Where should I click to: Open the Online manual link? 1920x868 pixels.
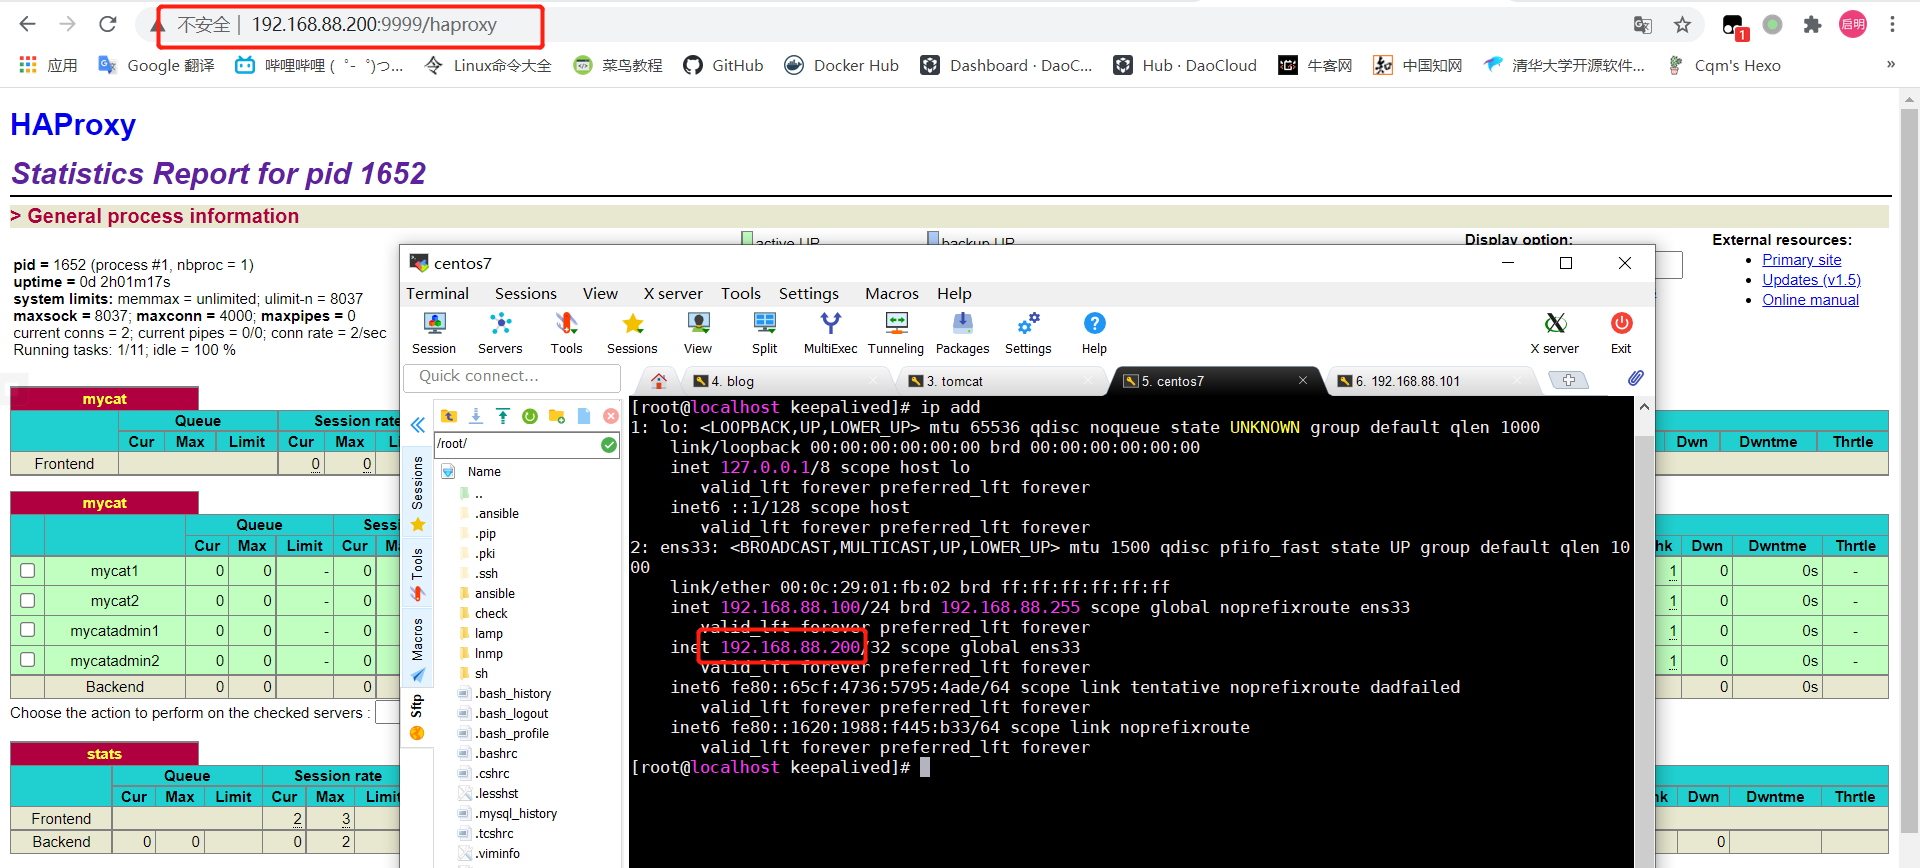(1810, 299)
